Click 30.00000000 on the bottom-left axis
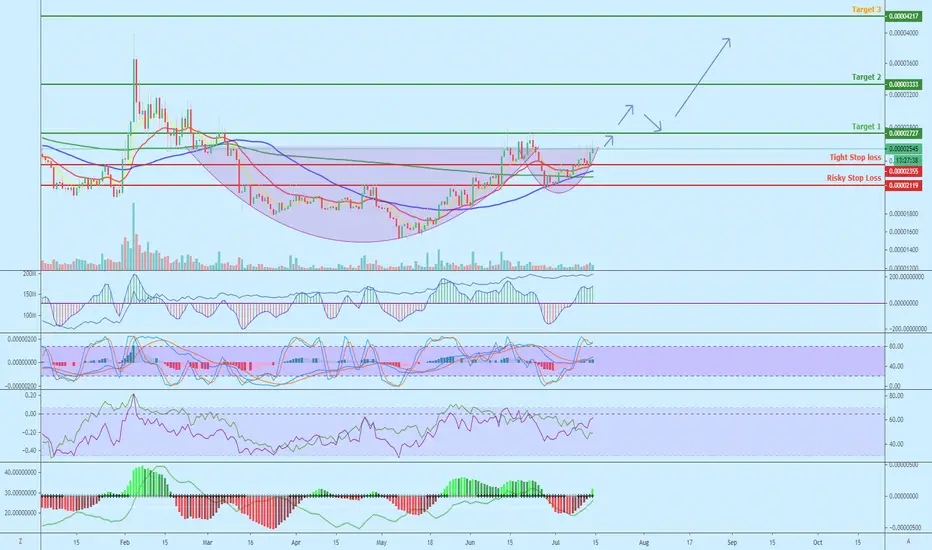 (21, 493)
